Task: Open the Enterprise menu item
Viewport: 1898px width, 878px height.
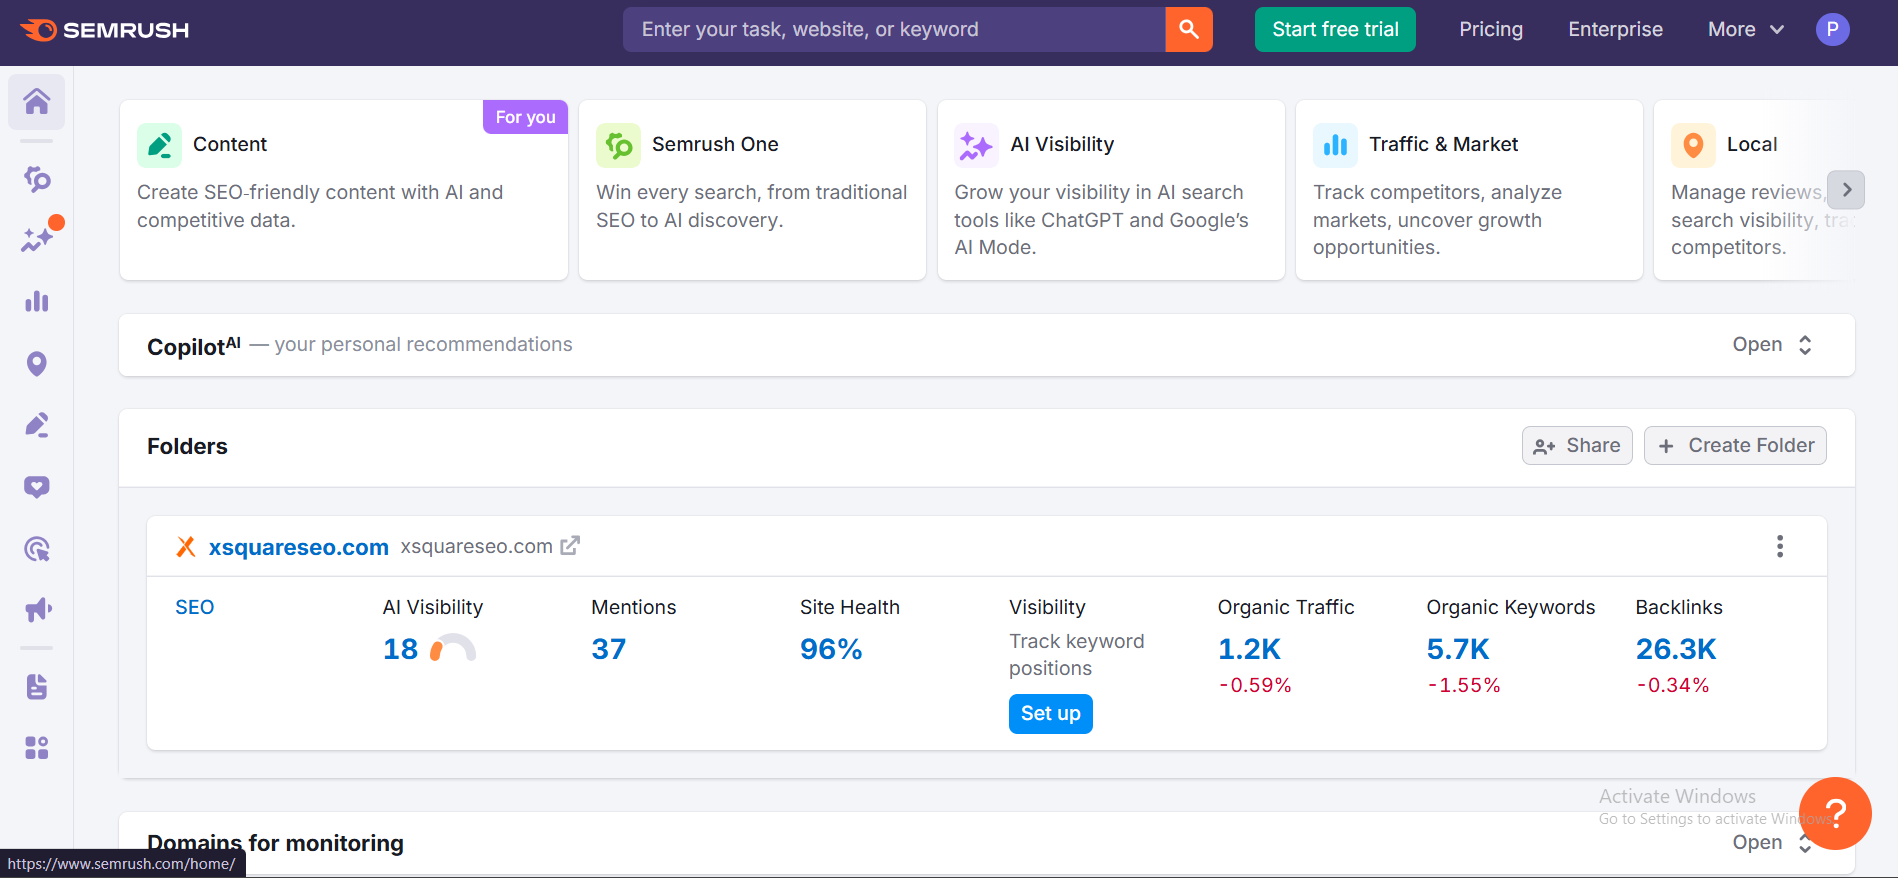Action: 1615,29
